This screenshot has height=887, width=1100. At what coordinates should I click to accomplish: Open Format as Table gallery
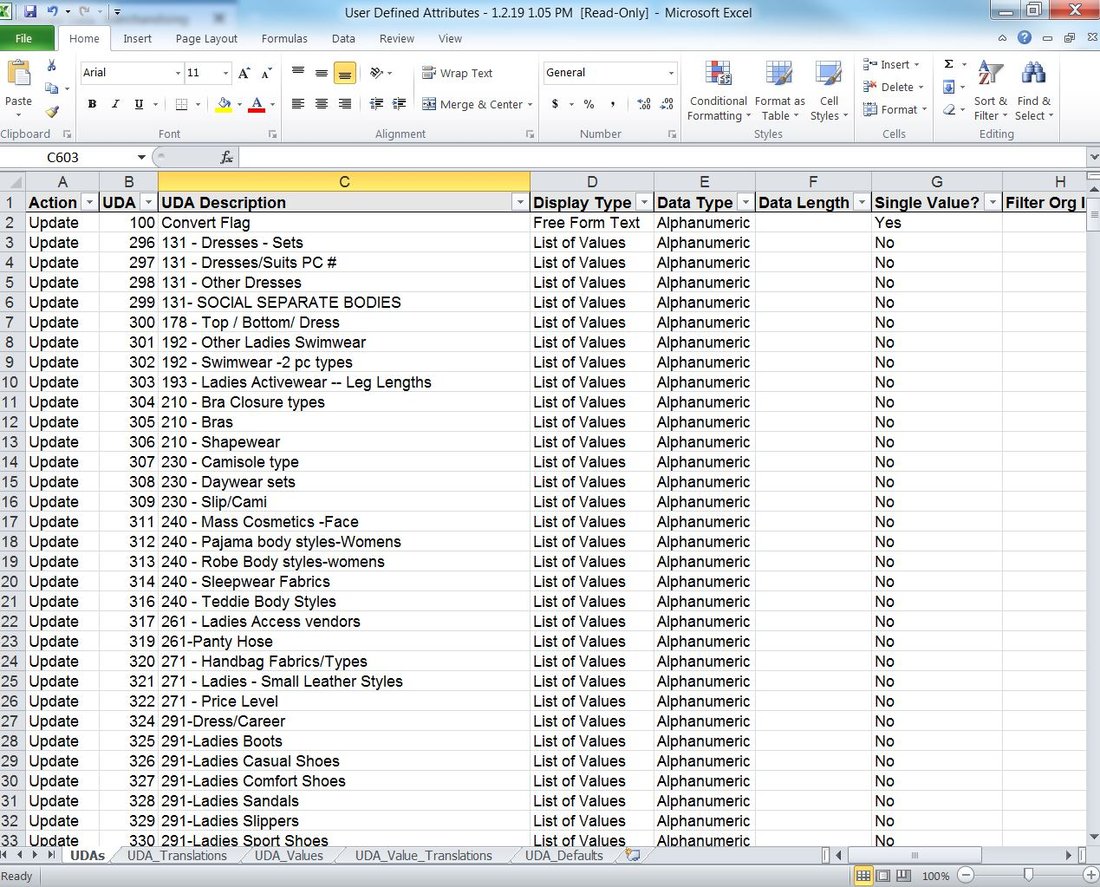click(779, 91)
